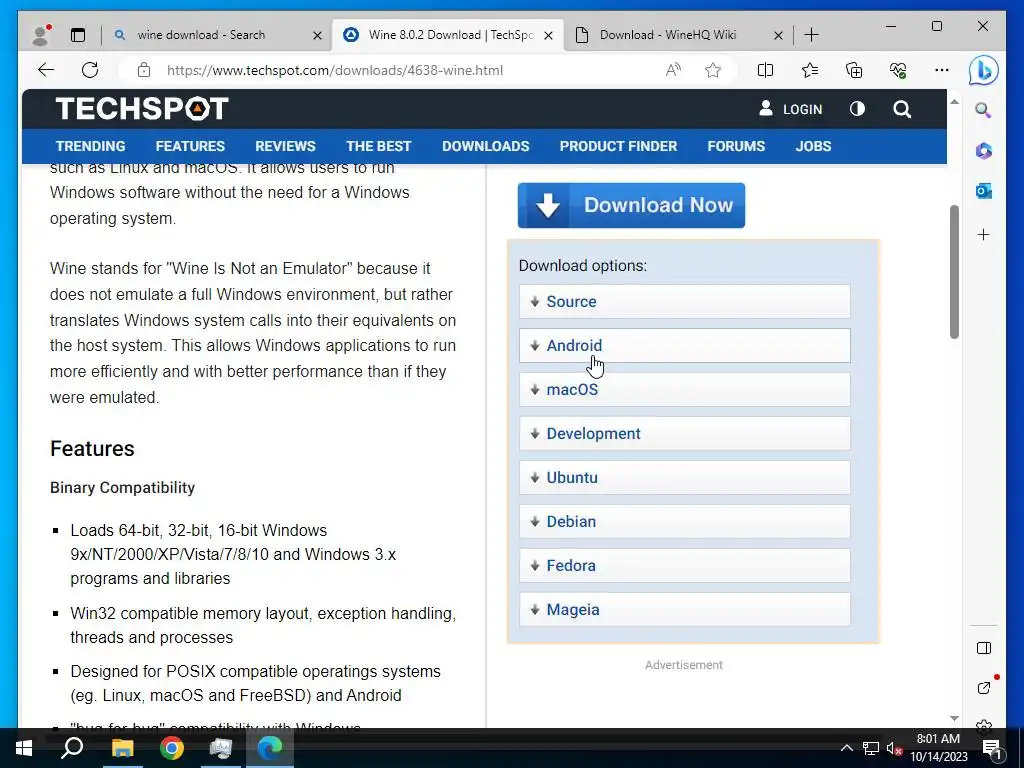Choose the Mageia download option
The width and height of the screenshot is (1024, 768).
685,609
